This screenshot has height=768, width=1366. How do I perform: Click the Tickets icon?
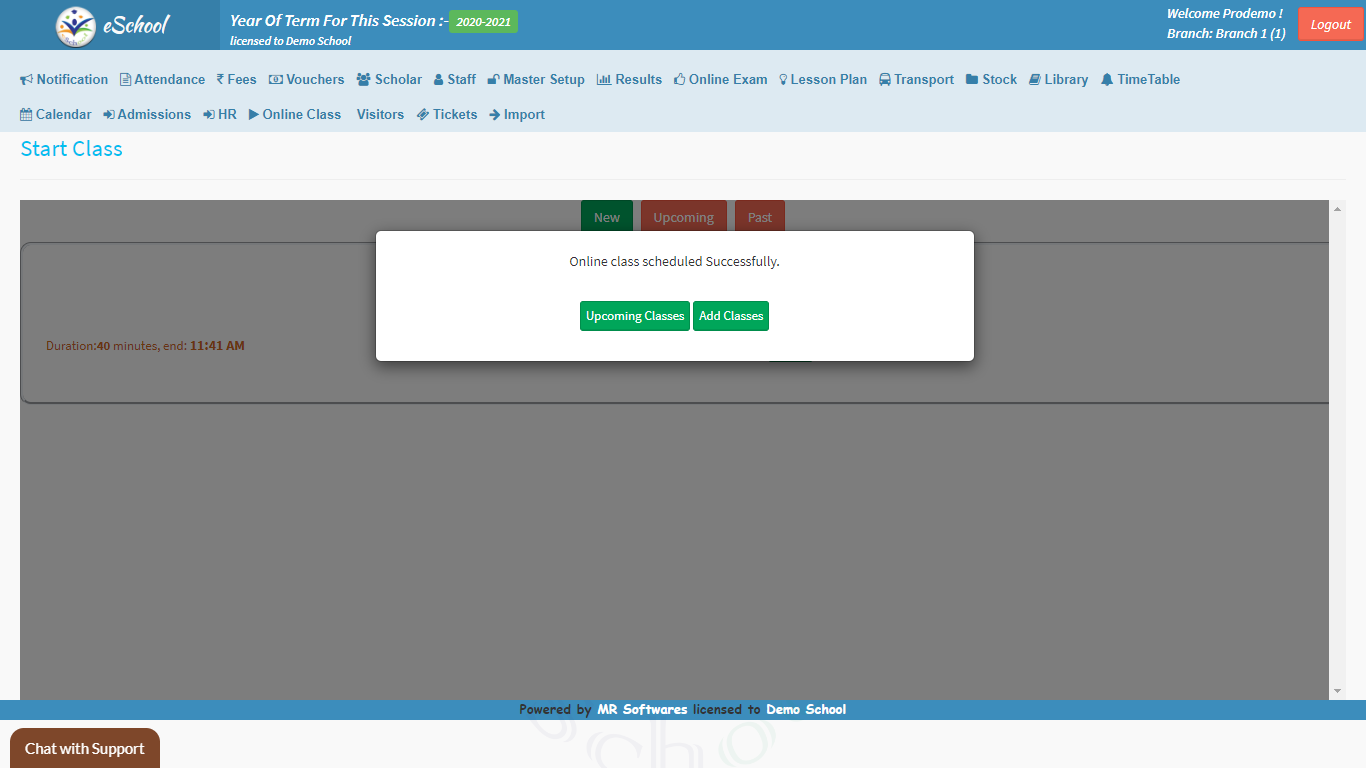pos(423,115)
